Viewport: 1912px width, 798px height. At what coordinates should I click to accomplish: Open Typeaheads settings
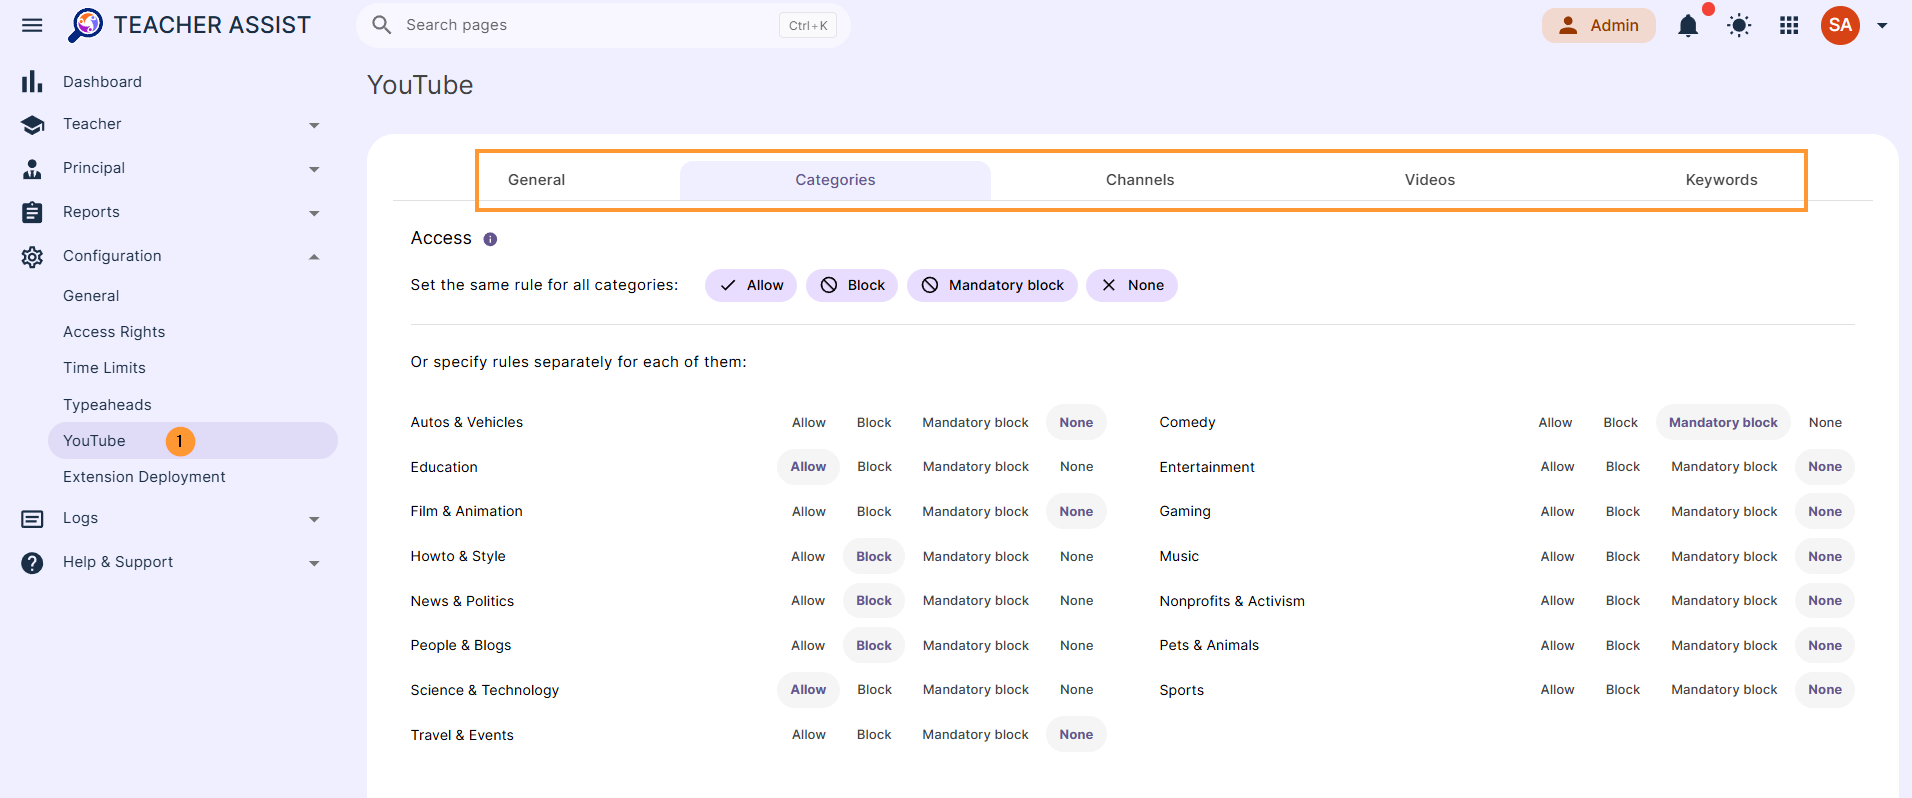point(107,405)
